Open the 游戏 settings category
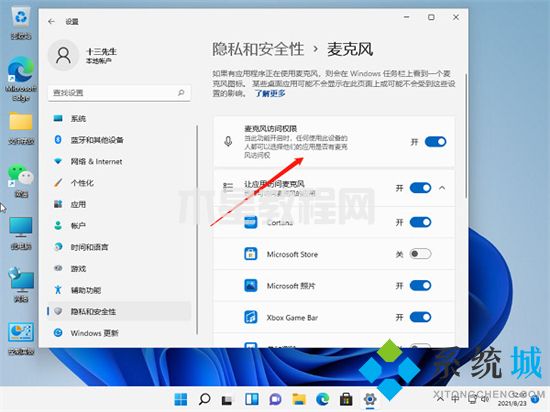The height and width of the screenshot is (412, 550). pos(119,269)
